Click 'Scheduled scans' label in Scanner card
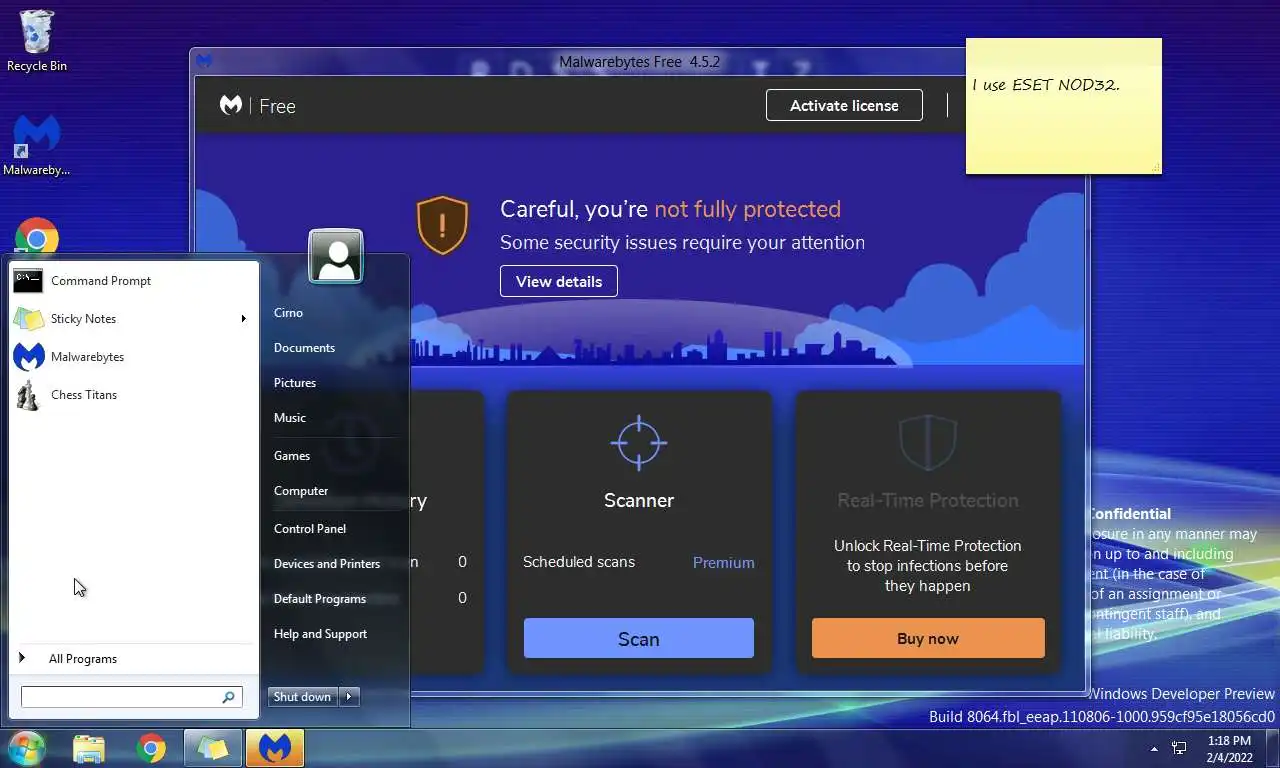Viewport: 1280px width, 768px height. click(x=579, y=562)
